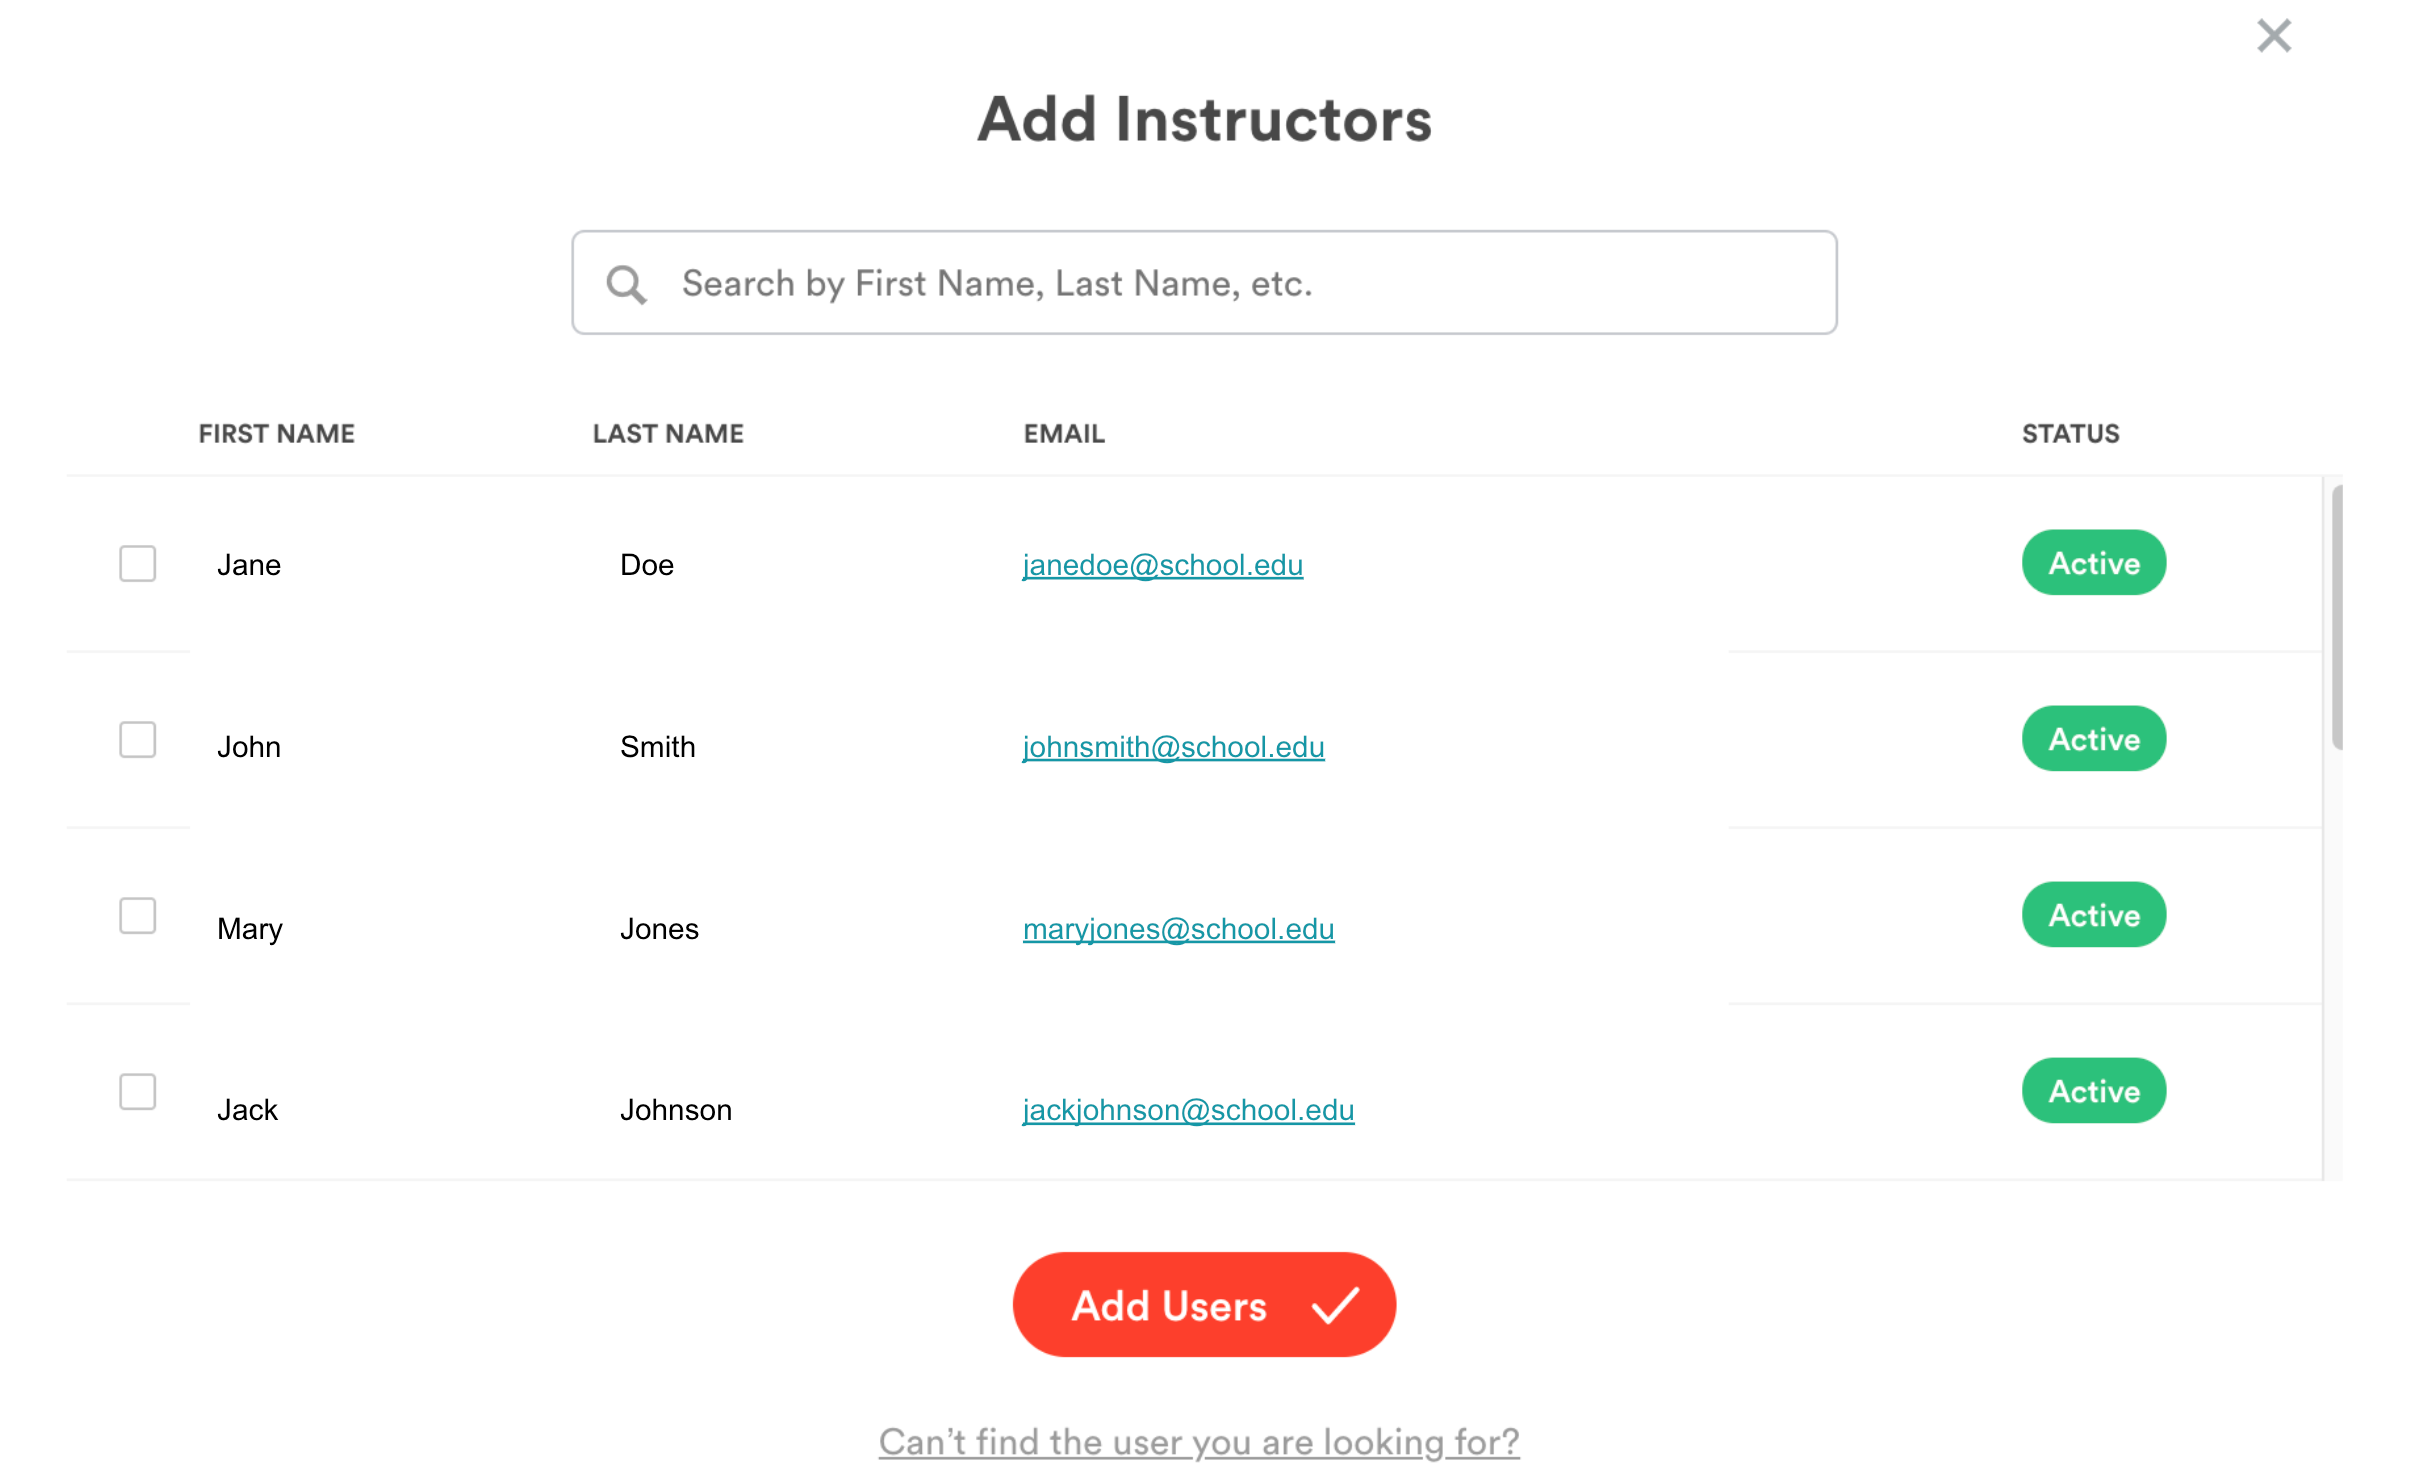Click Mary Jones's Active status badge

coord(2093,915)
